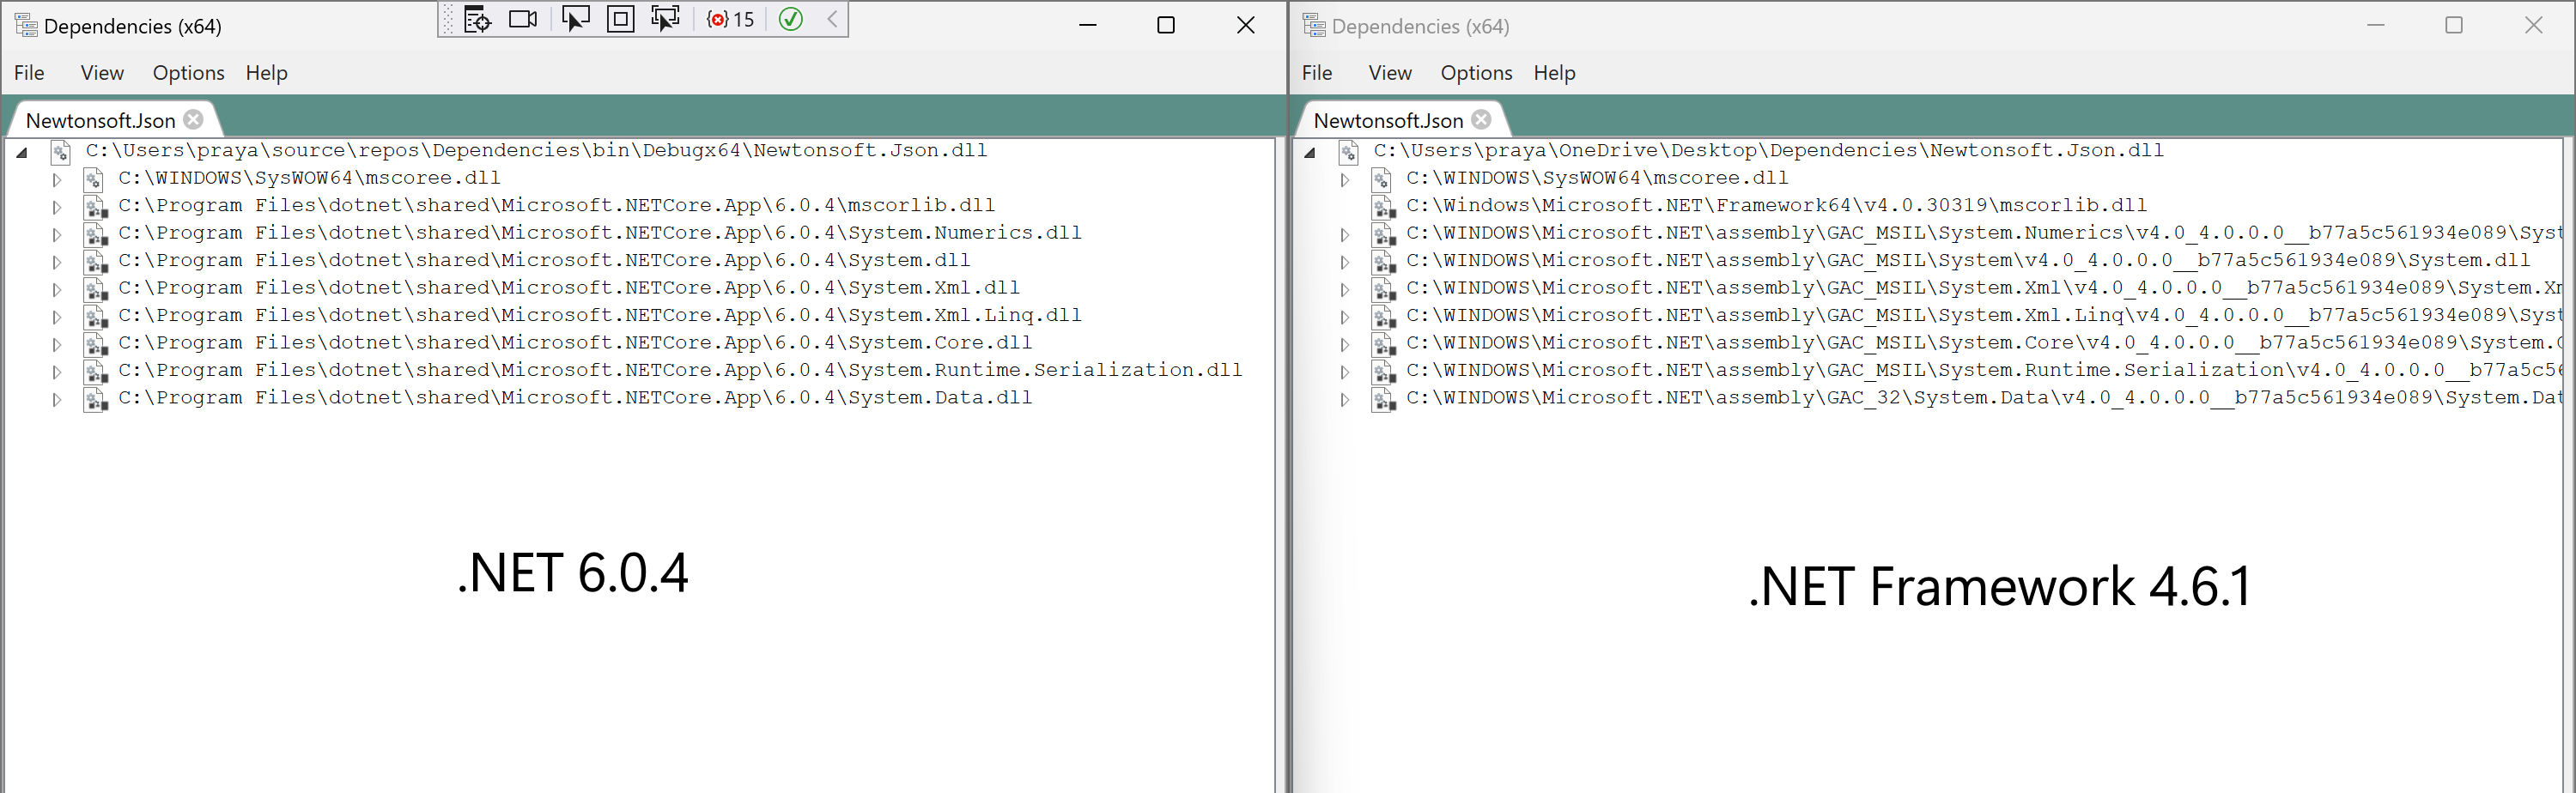2576x793 pixels.
Task: Open Go to Live Visual Tree tool
Action: [x=478, y=19]
